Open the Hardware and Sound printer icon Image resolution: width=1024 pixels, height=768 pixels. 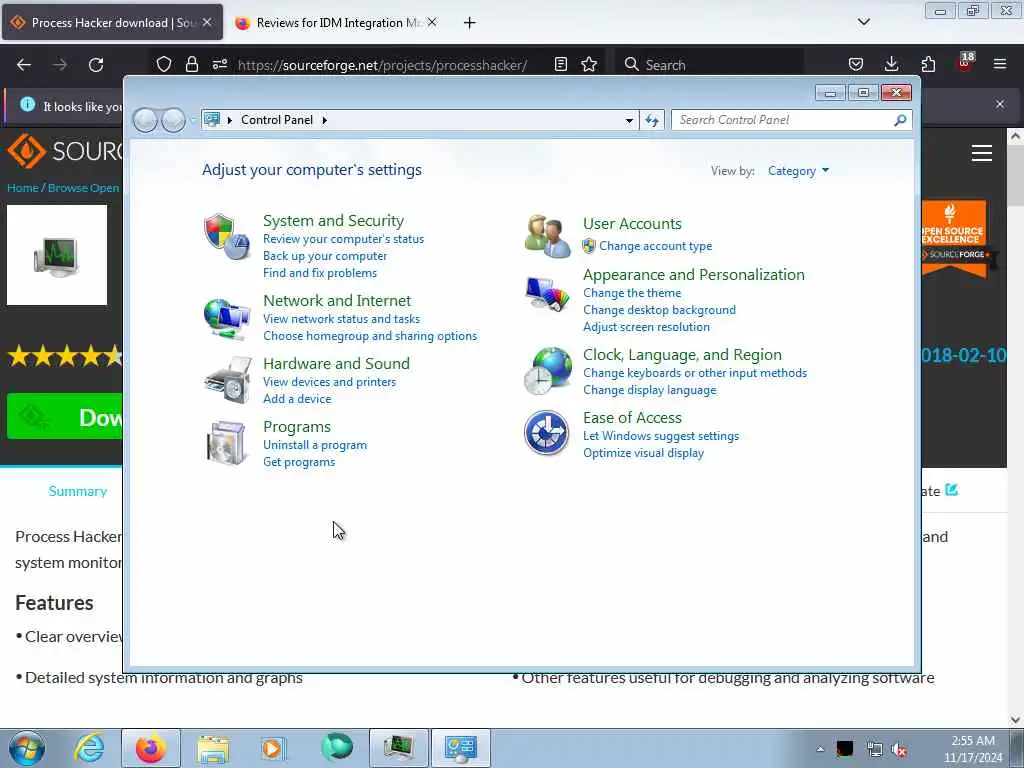coord(227,380)
